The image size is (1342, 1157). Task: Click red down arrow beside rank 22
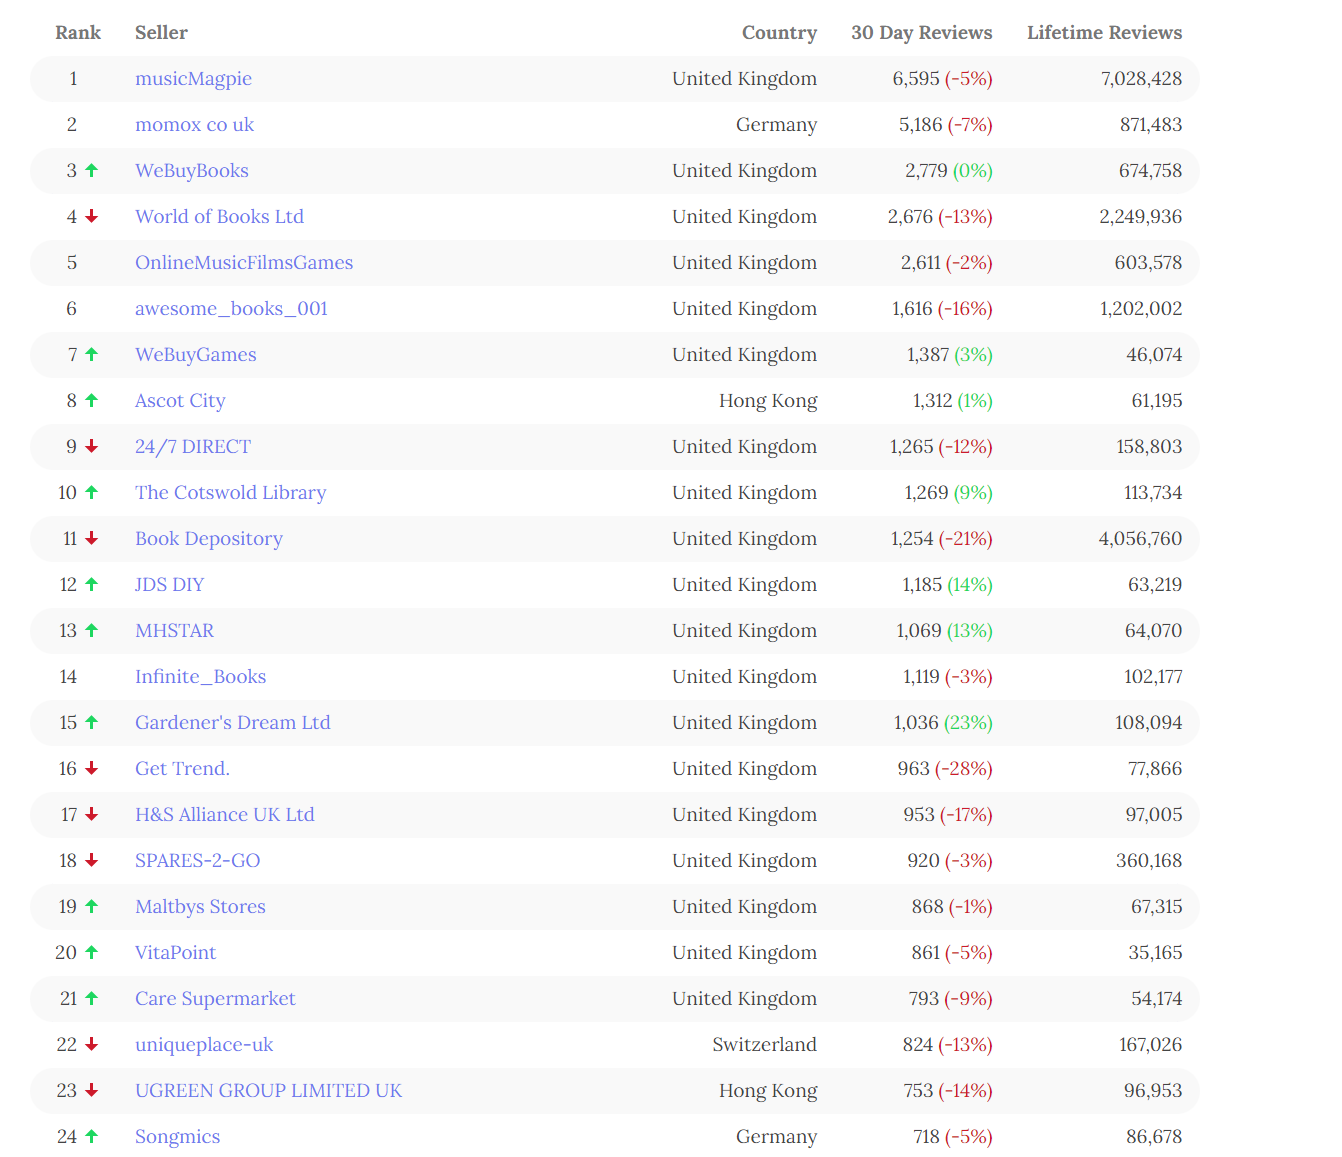92,1044
